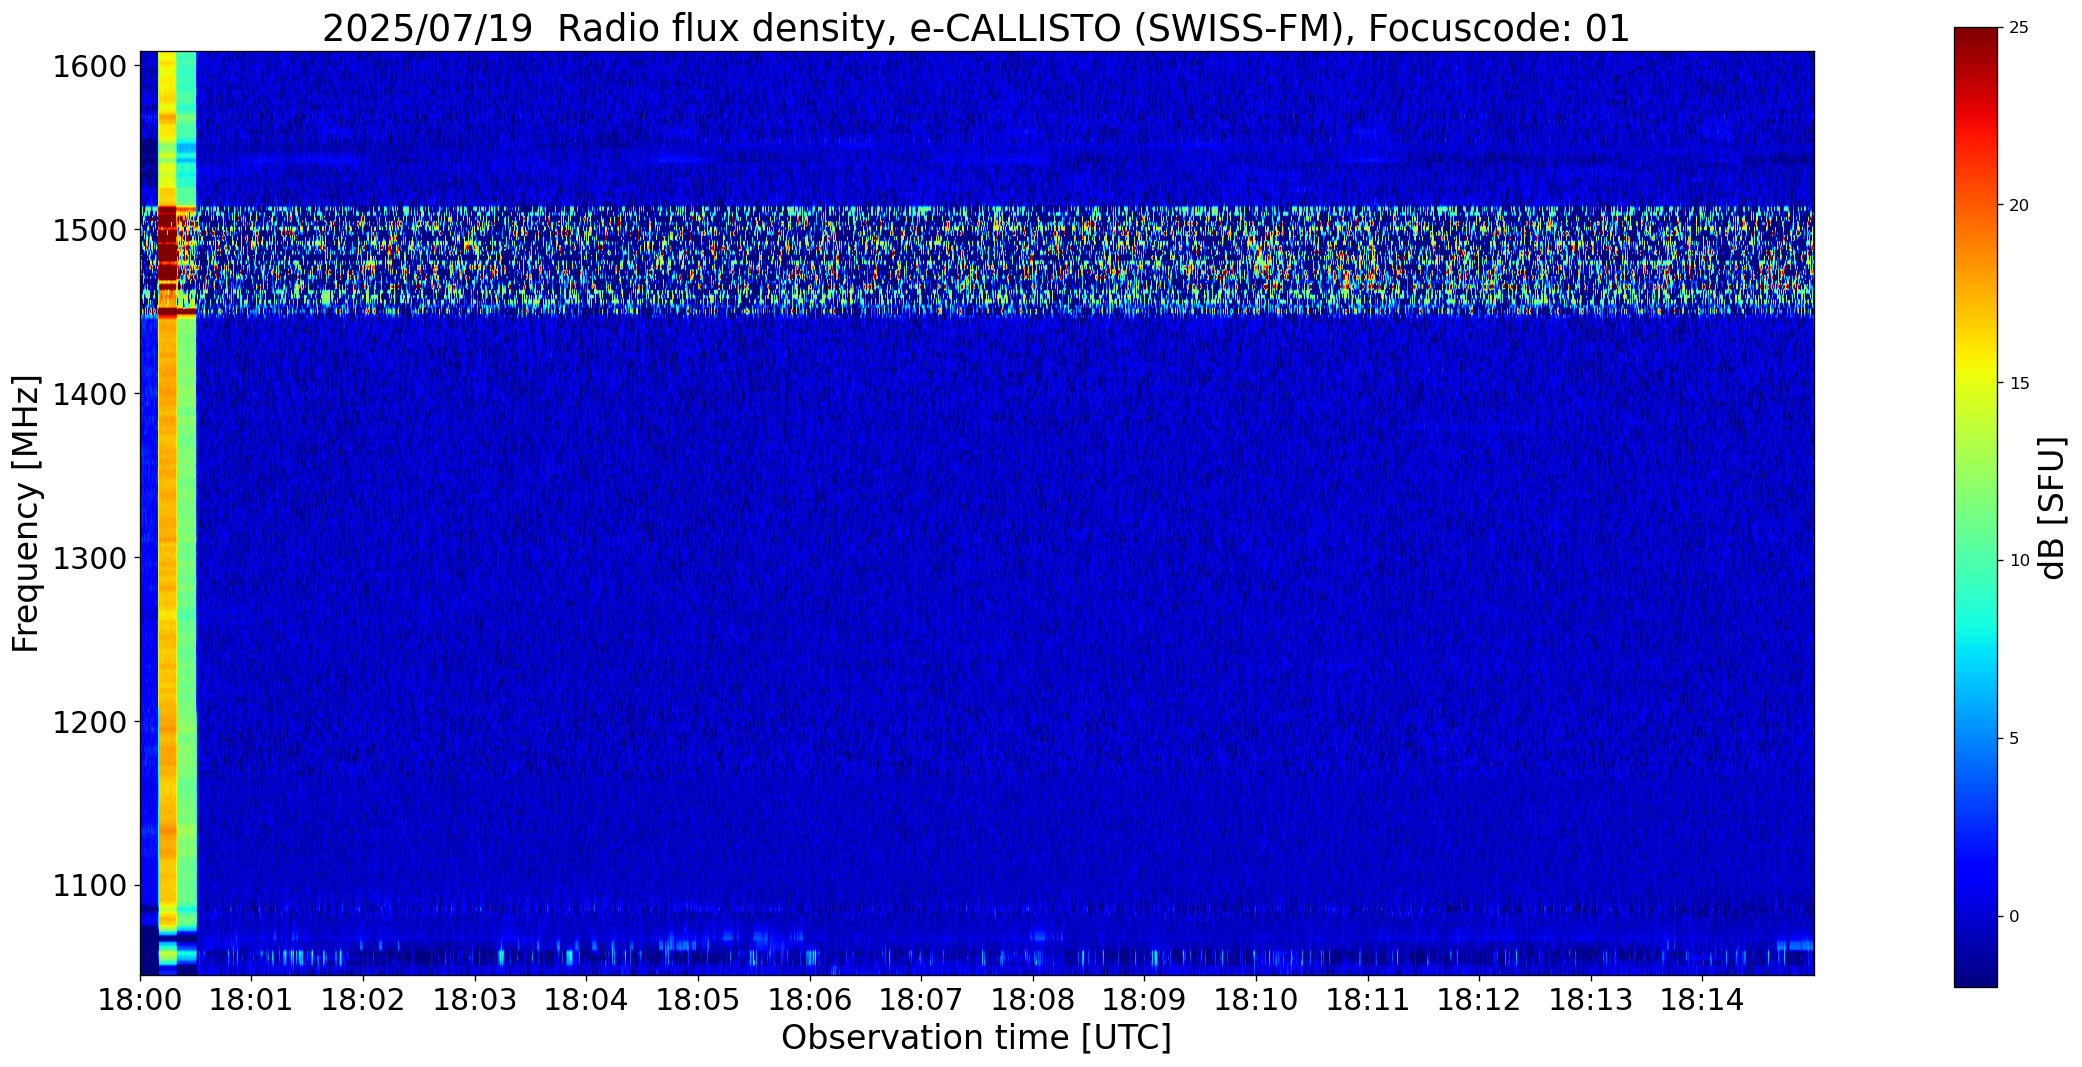Click the 1600 frequency tick label
Screen dimensions: 2082x1067
pyautogui.click(x=89, y=67)
